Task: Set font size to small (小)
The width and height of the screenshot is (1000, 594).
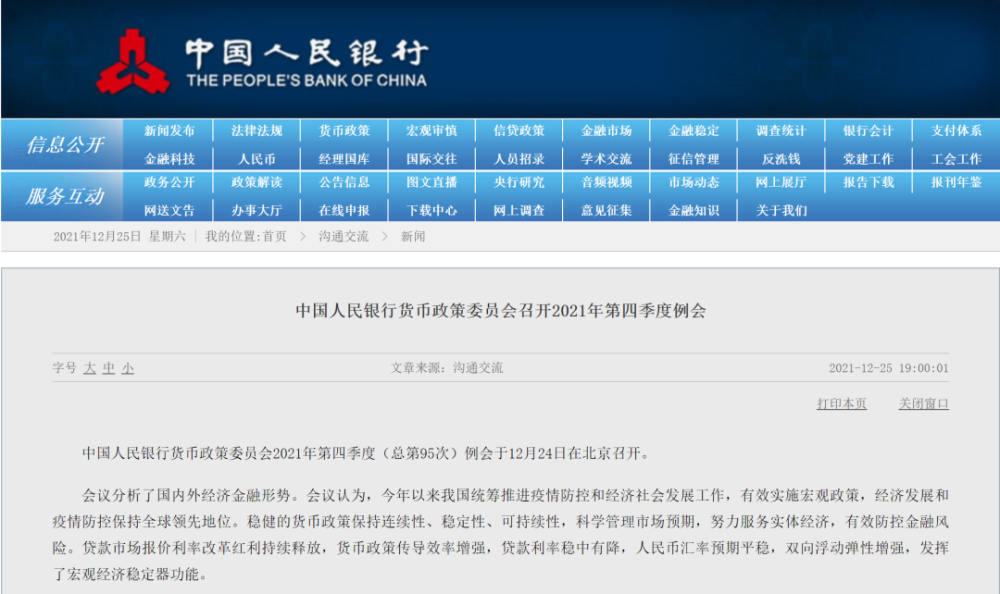Action: point(128,368)
